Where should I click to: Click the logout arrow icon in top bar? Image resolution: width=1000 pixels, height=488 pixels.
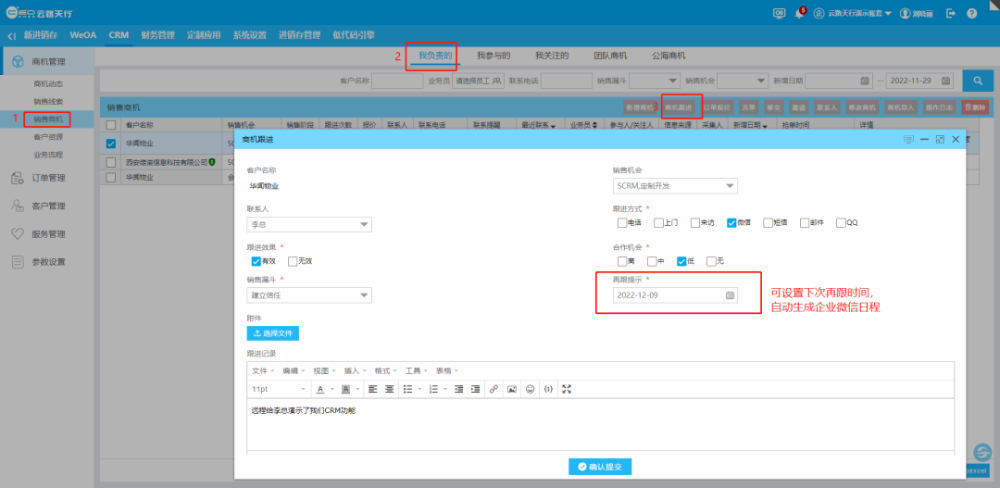951,13
